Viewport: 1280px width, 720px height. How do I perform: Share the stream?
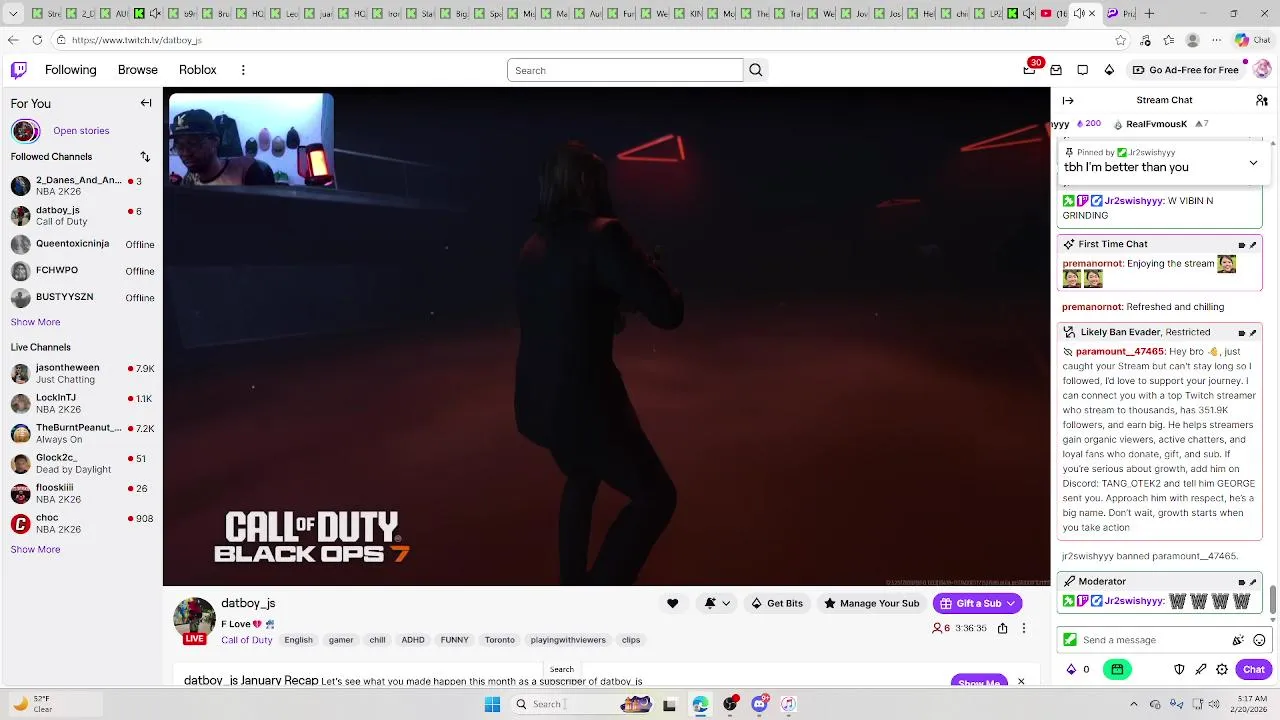click(x=1002, y=628)
